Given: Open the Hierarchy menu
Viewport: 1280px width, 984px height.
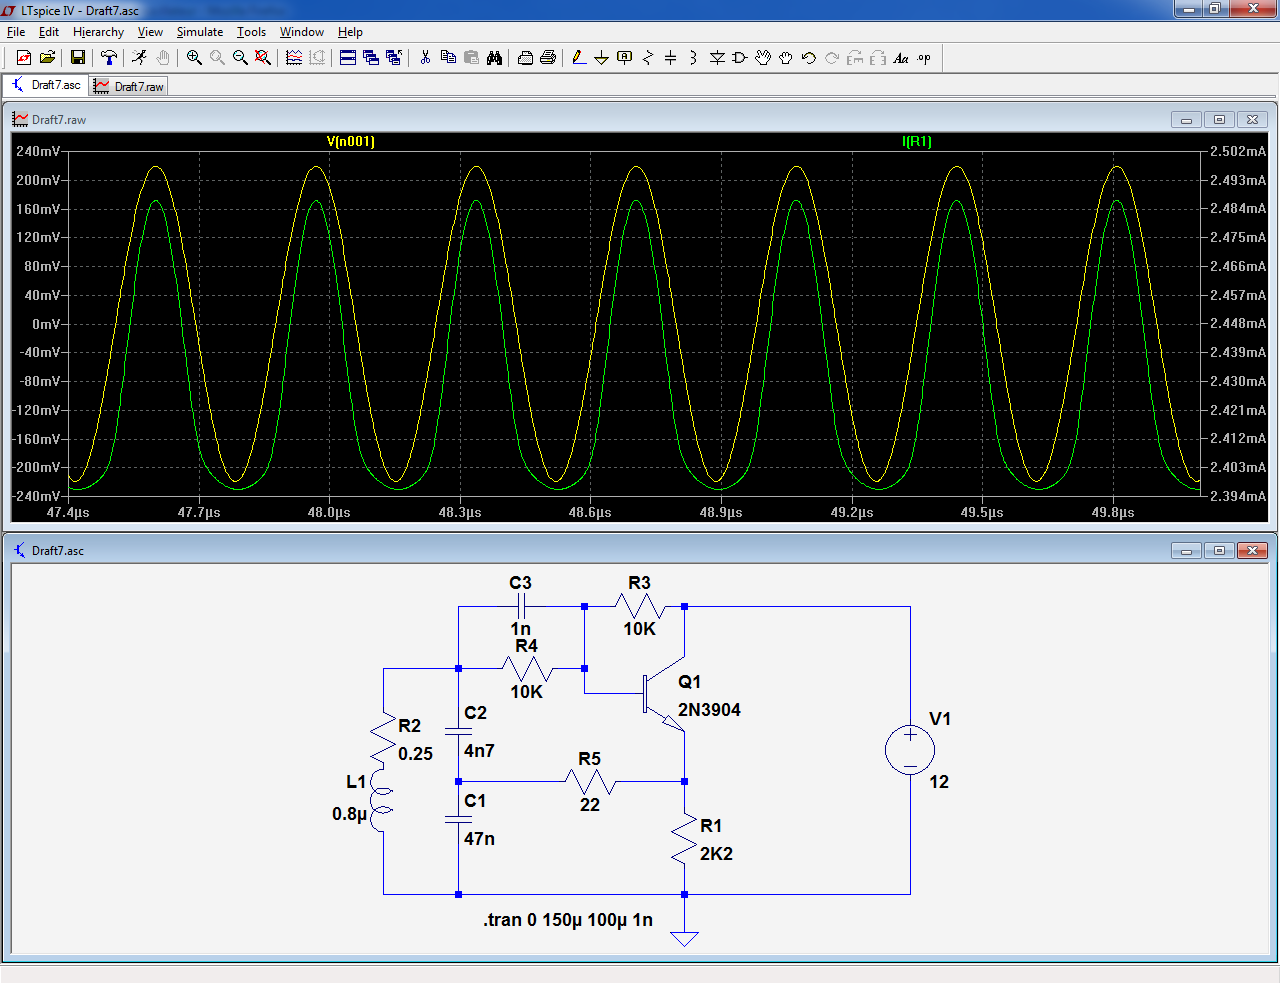Looking at the screenshot, I should 98,32.
